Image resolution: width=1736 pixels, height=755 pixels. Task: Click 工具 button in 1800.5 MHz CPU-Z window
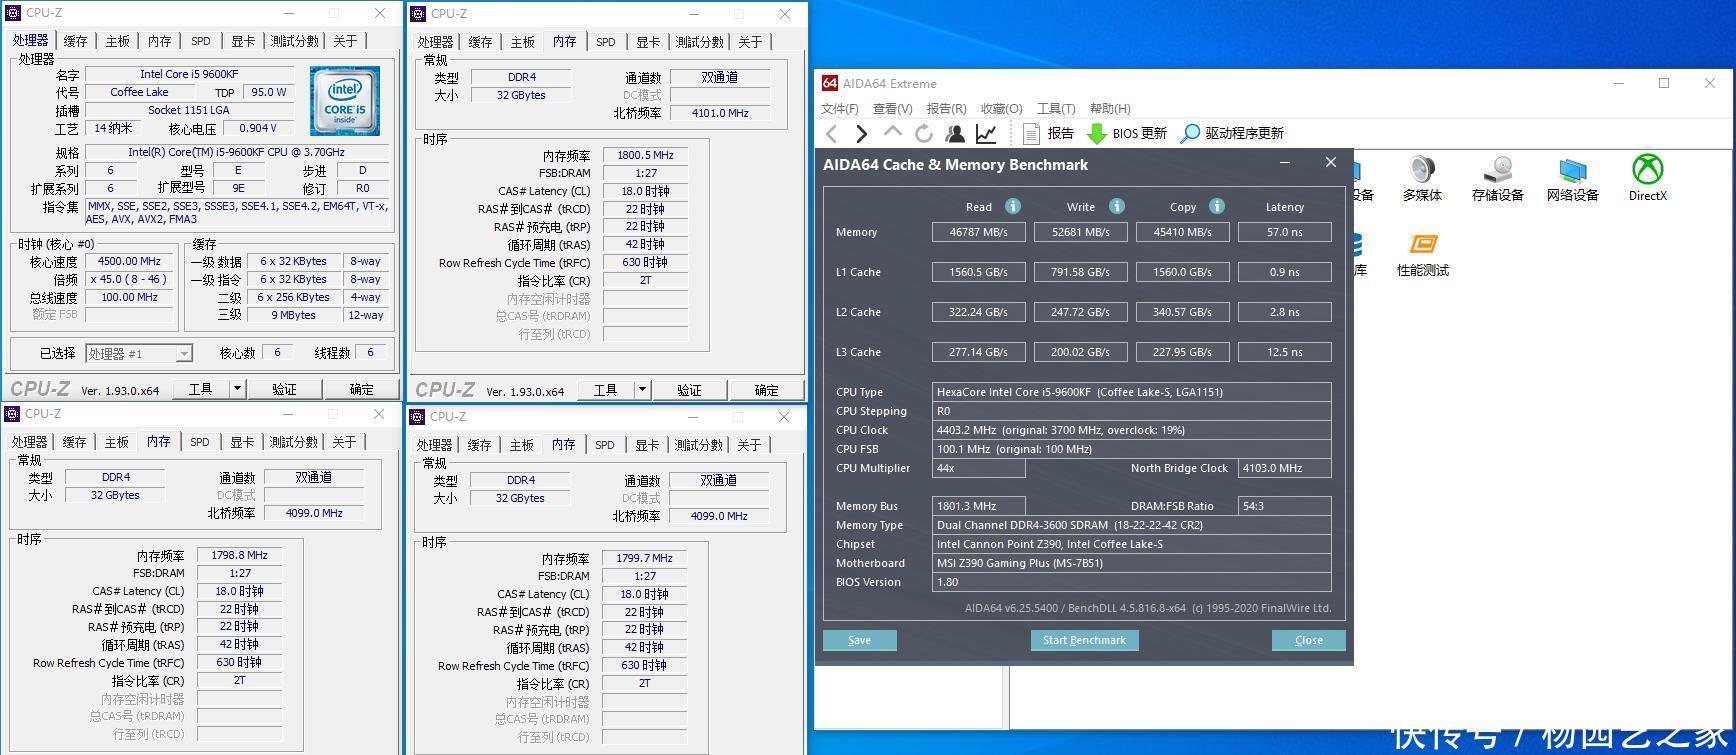[x=606, y=390]
